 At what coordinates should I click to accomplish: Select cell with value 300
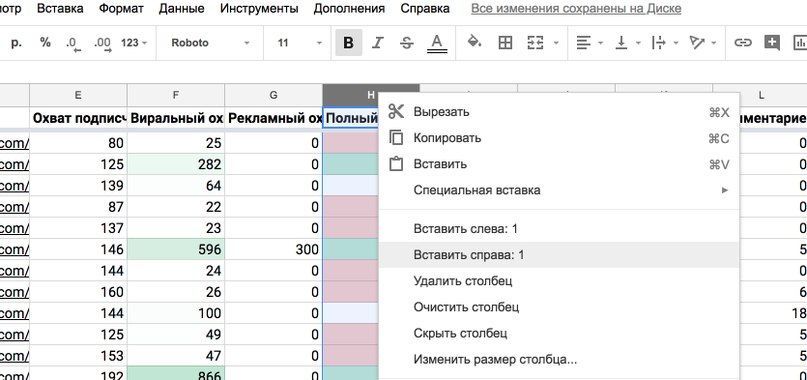coord(274,250)
